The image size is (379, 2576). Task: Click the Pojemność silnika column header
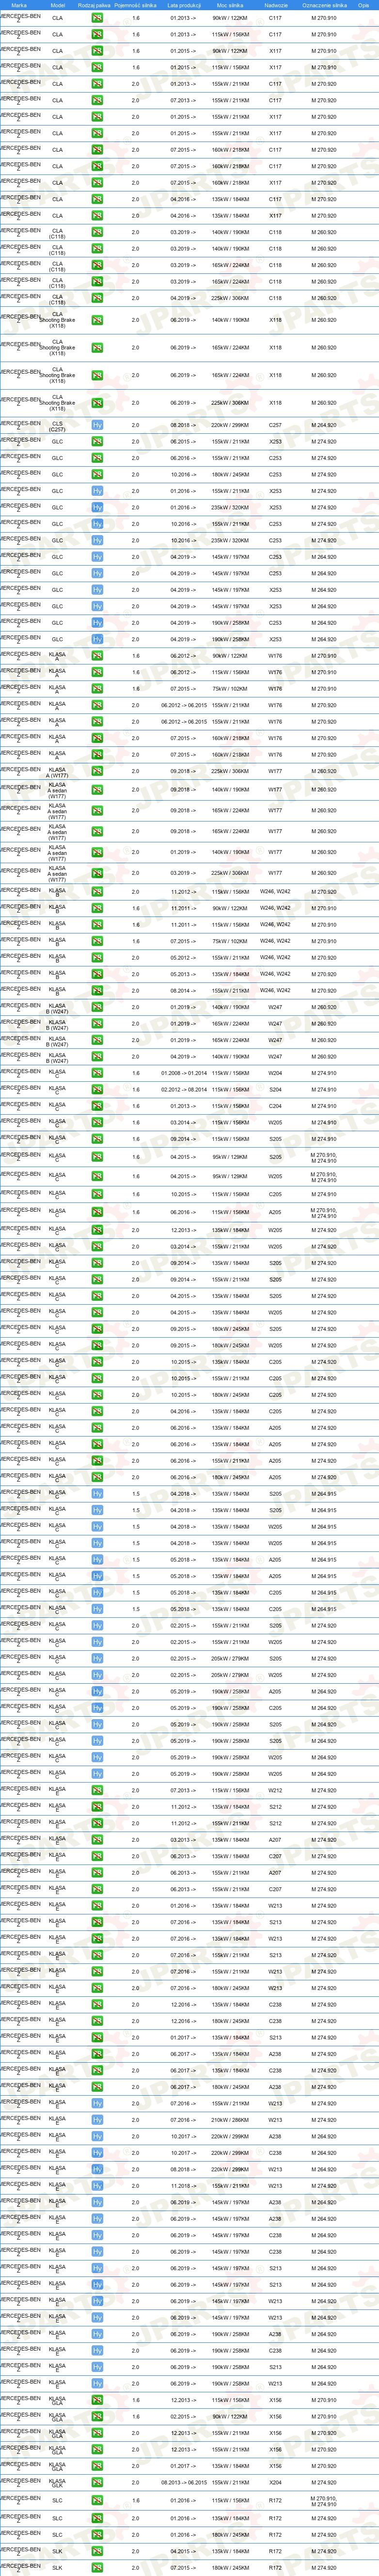coord(136,5)
